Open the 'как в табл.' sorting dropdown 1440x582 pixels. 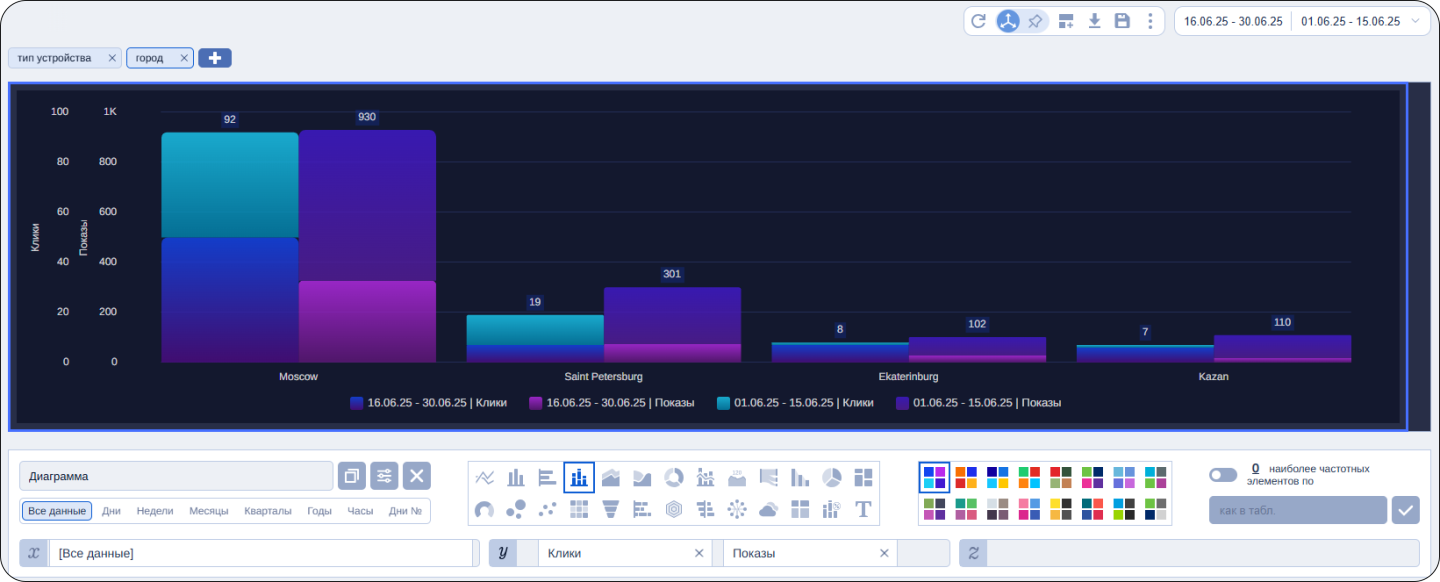1297,510
